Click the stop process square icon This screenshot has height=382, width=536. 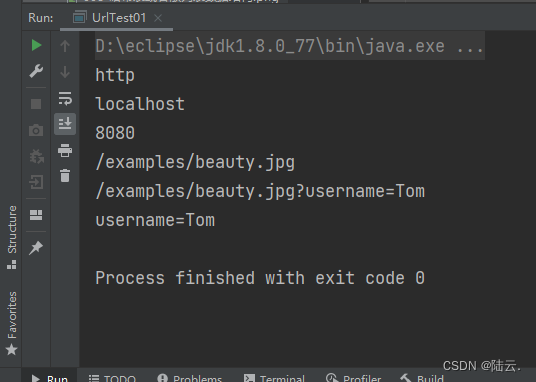pyautogui.click(x=36, y=104)
